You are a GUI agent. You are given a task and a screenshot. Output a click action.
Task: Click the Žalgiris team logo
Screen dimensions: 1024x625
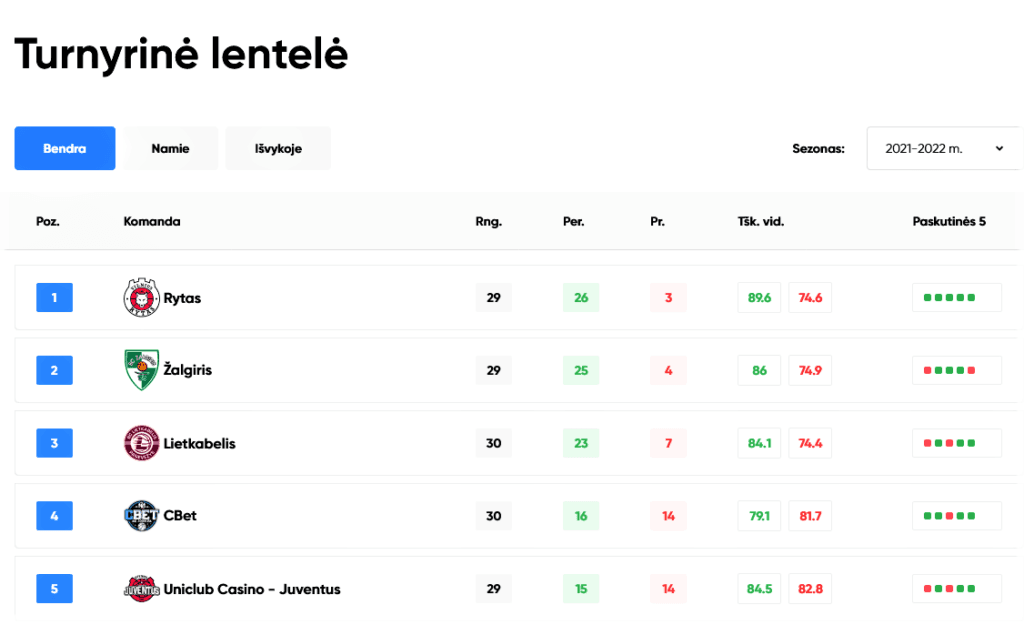coord(141,370)
